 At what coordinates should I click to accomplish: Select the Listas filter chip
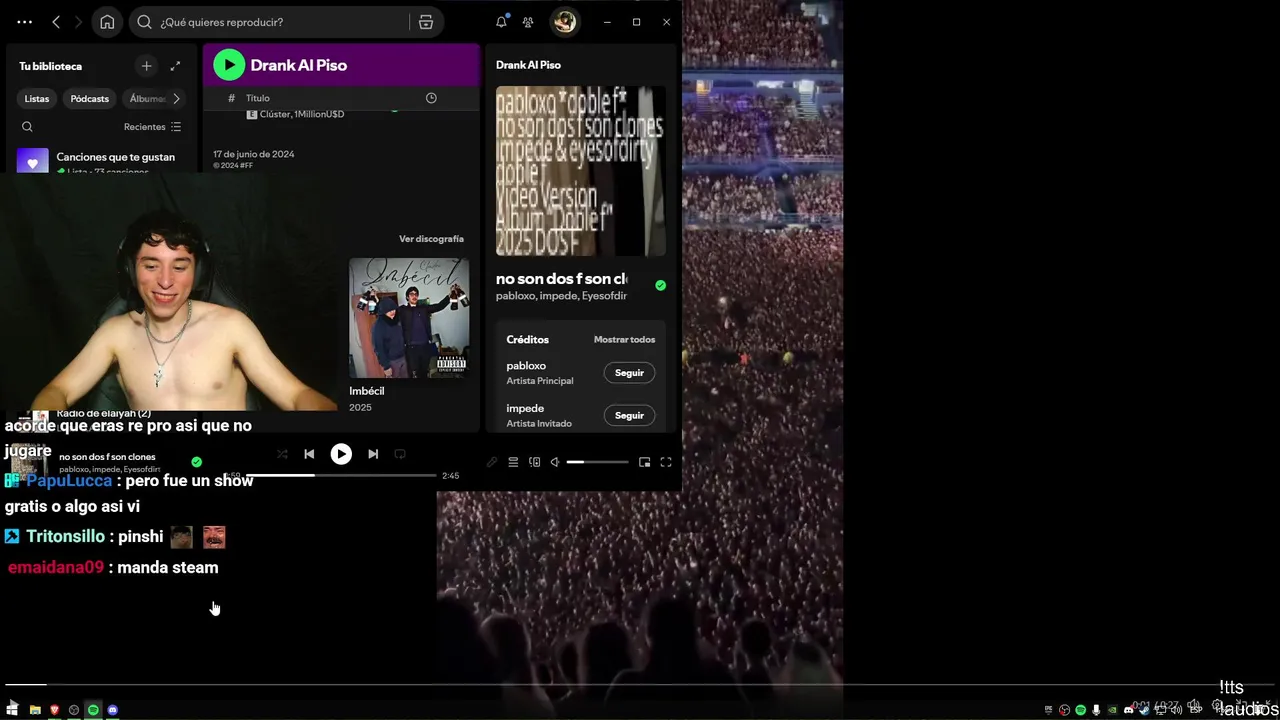pos(37,99)
